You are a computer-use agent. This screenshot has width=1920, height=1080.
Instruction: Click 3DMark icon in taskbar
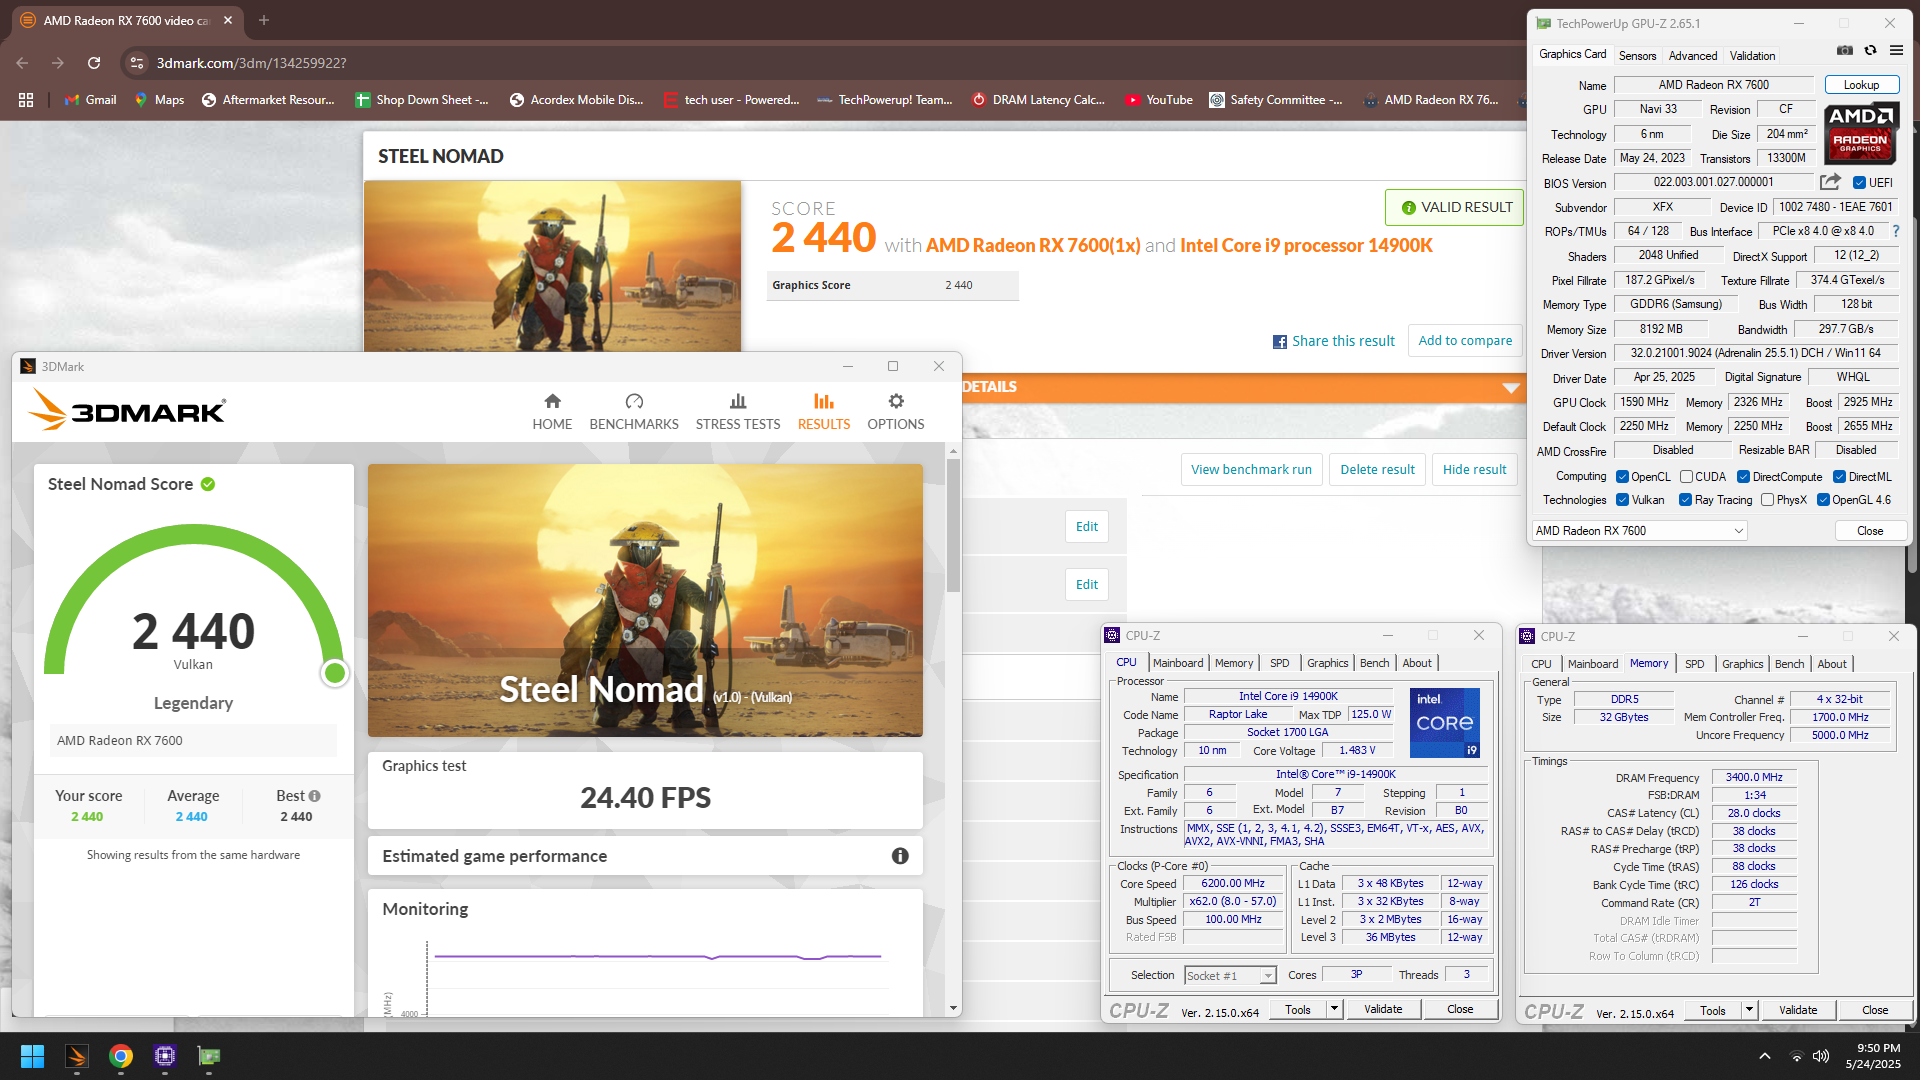click(x=77, y=1056)
